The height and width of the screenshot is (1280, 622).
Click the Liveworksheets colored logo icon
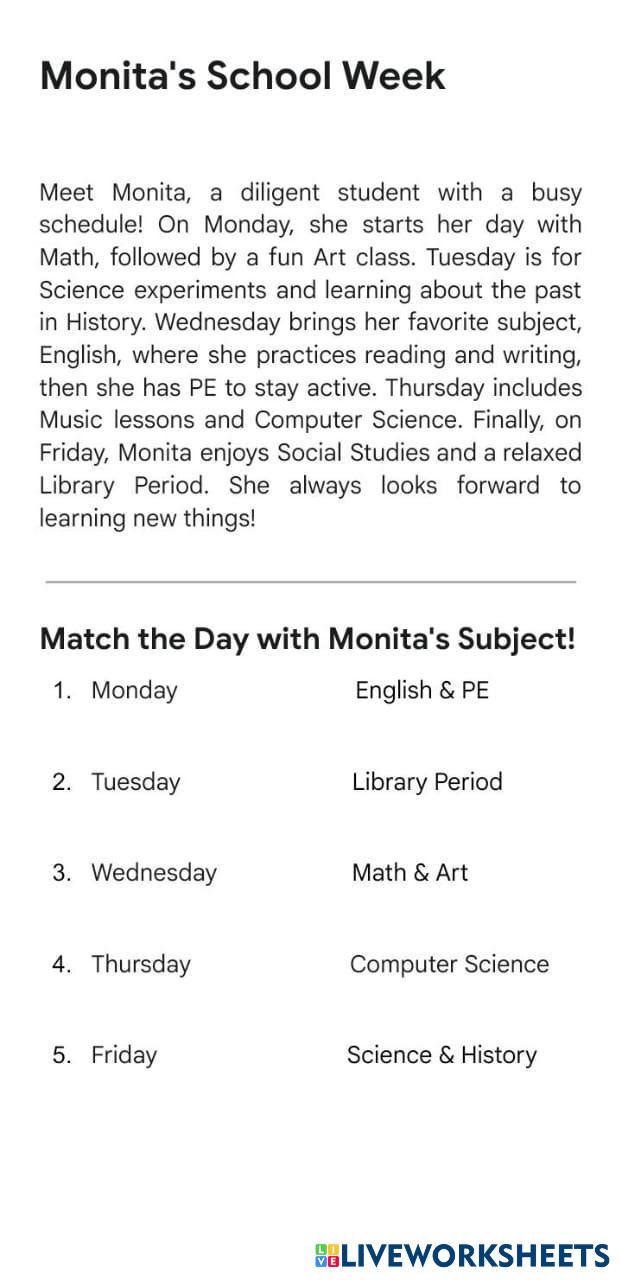(x=328, y=1256)
